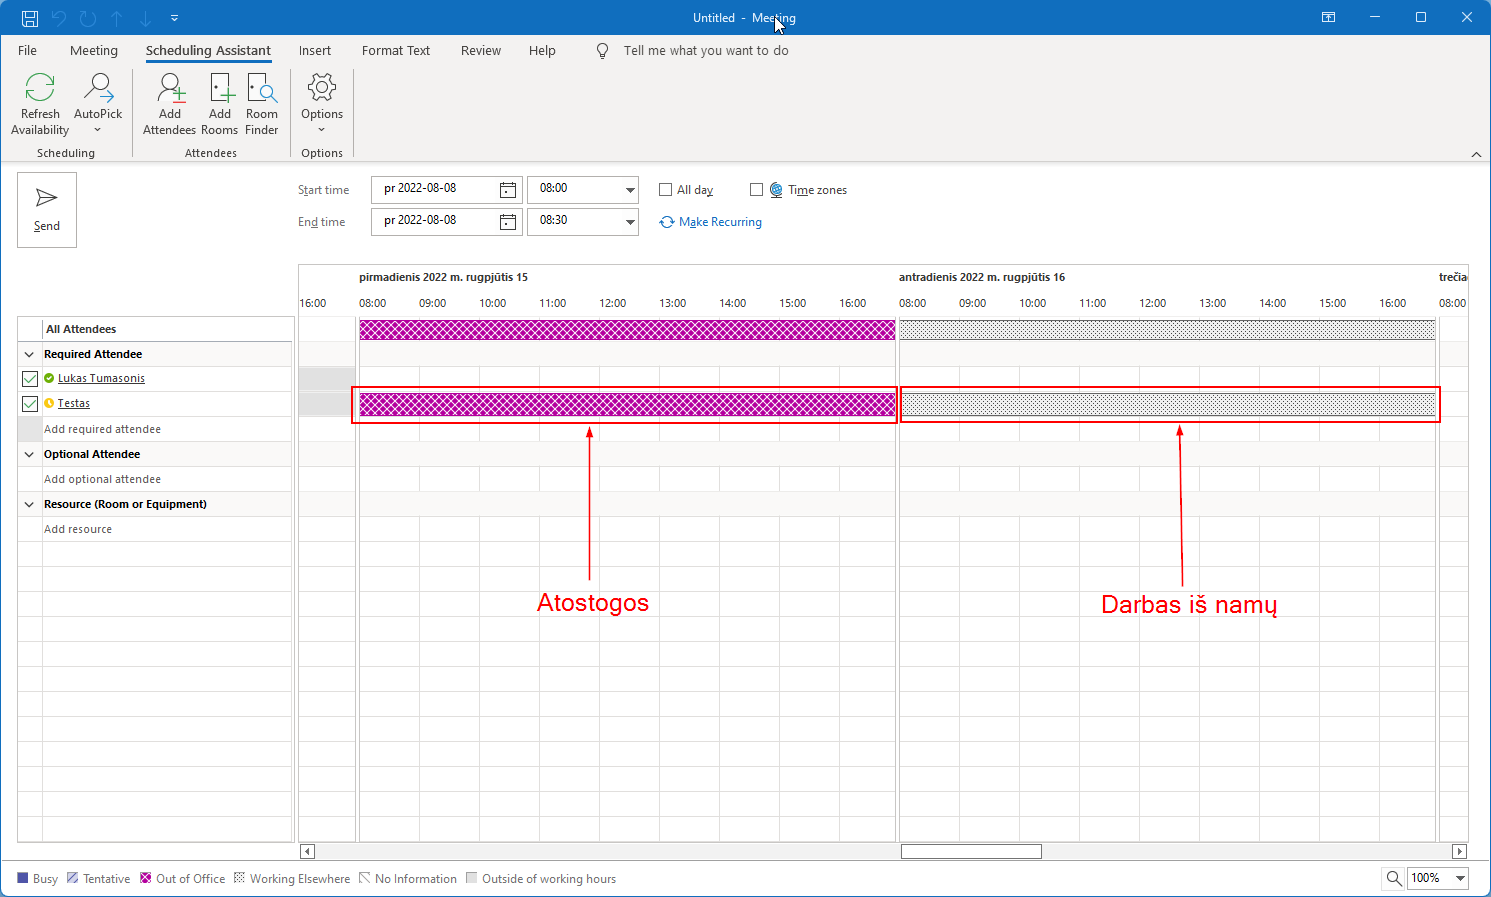
Task: Open the Room Finder
Action: click(x=262, y=90)
